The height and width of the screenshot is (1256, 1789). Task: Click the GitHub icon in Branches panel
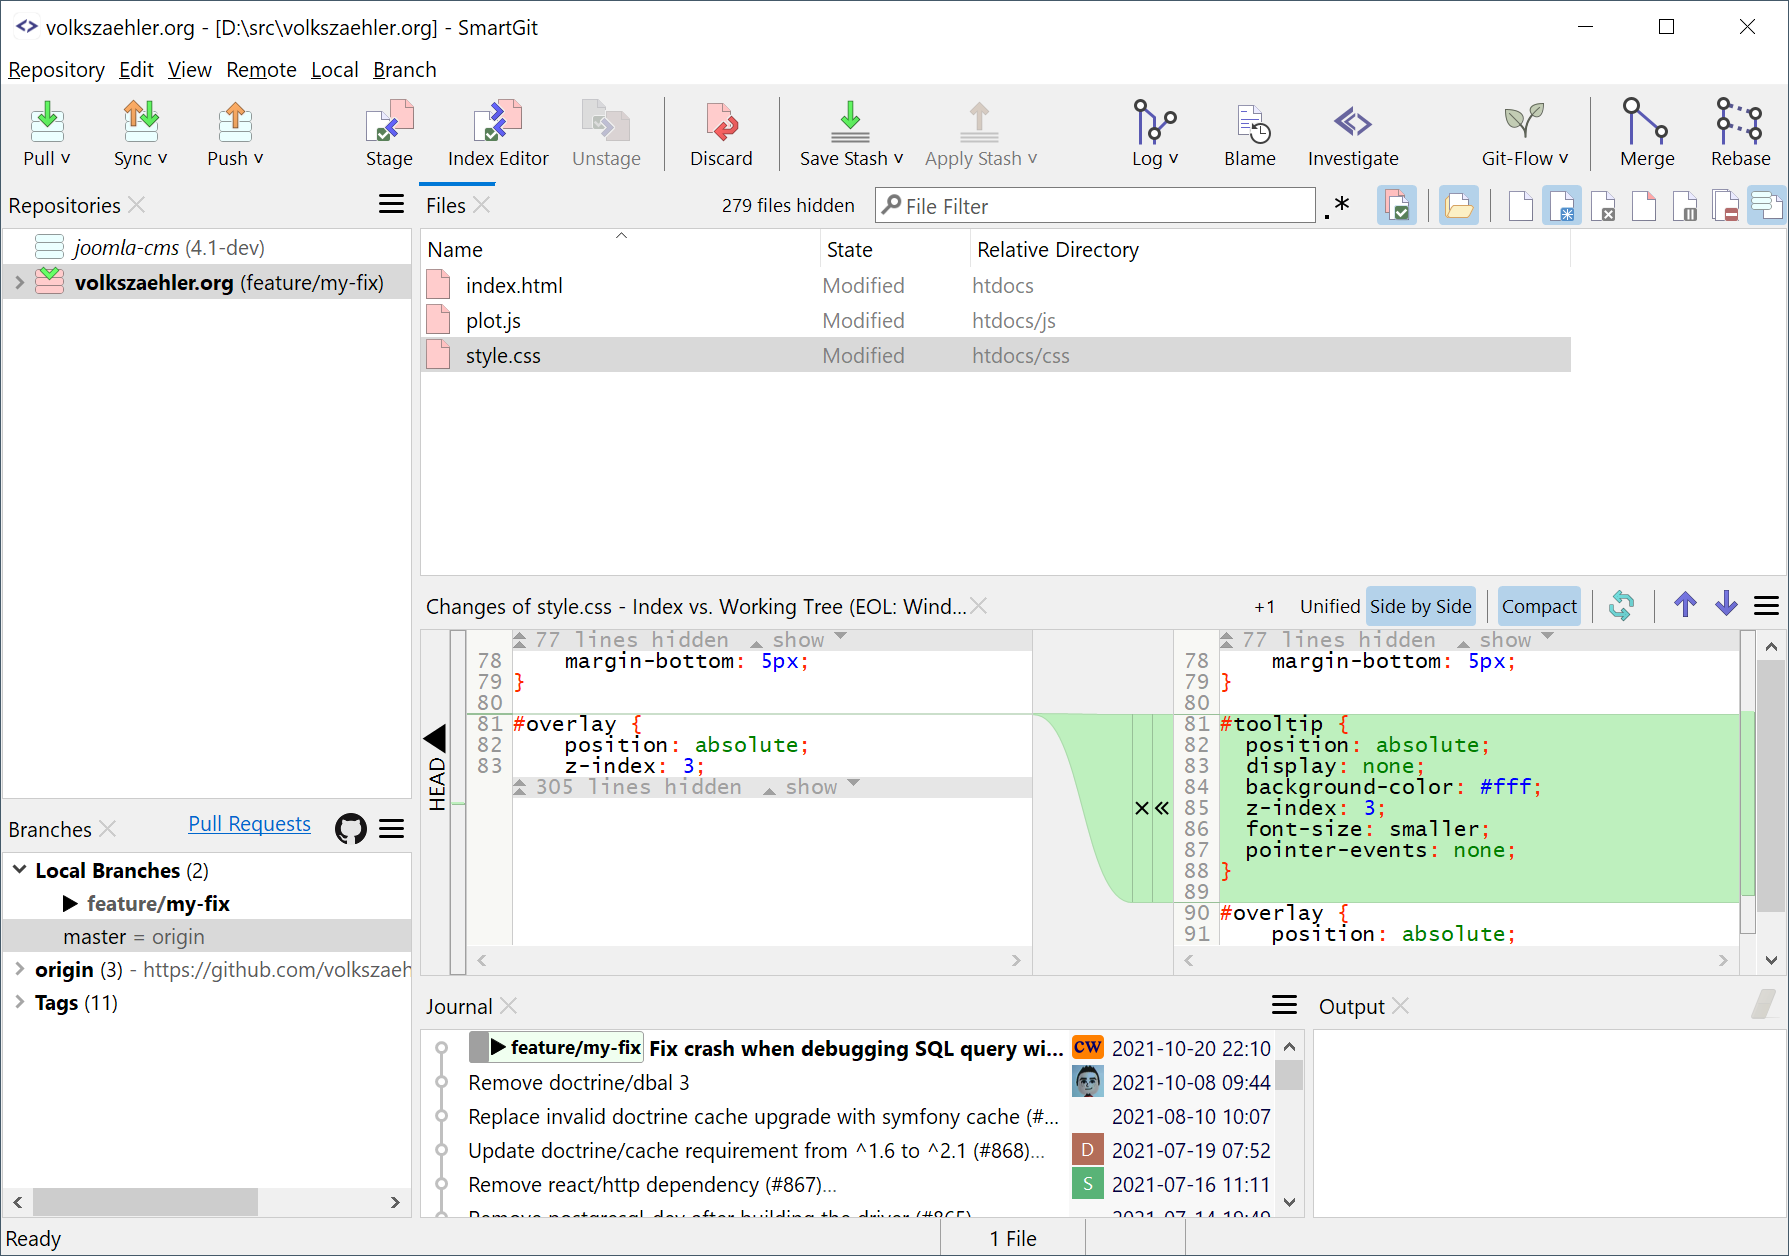pyautogui.click(x=351, y=829)
